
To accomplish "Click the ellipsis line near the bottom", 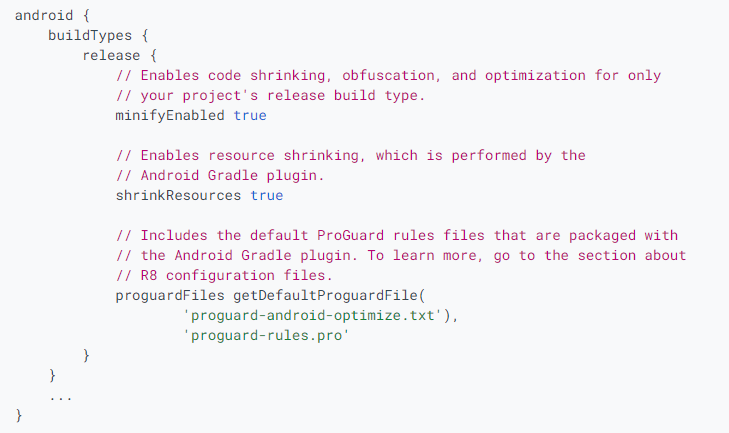I will pos(60,398).
